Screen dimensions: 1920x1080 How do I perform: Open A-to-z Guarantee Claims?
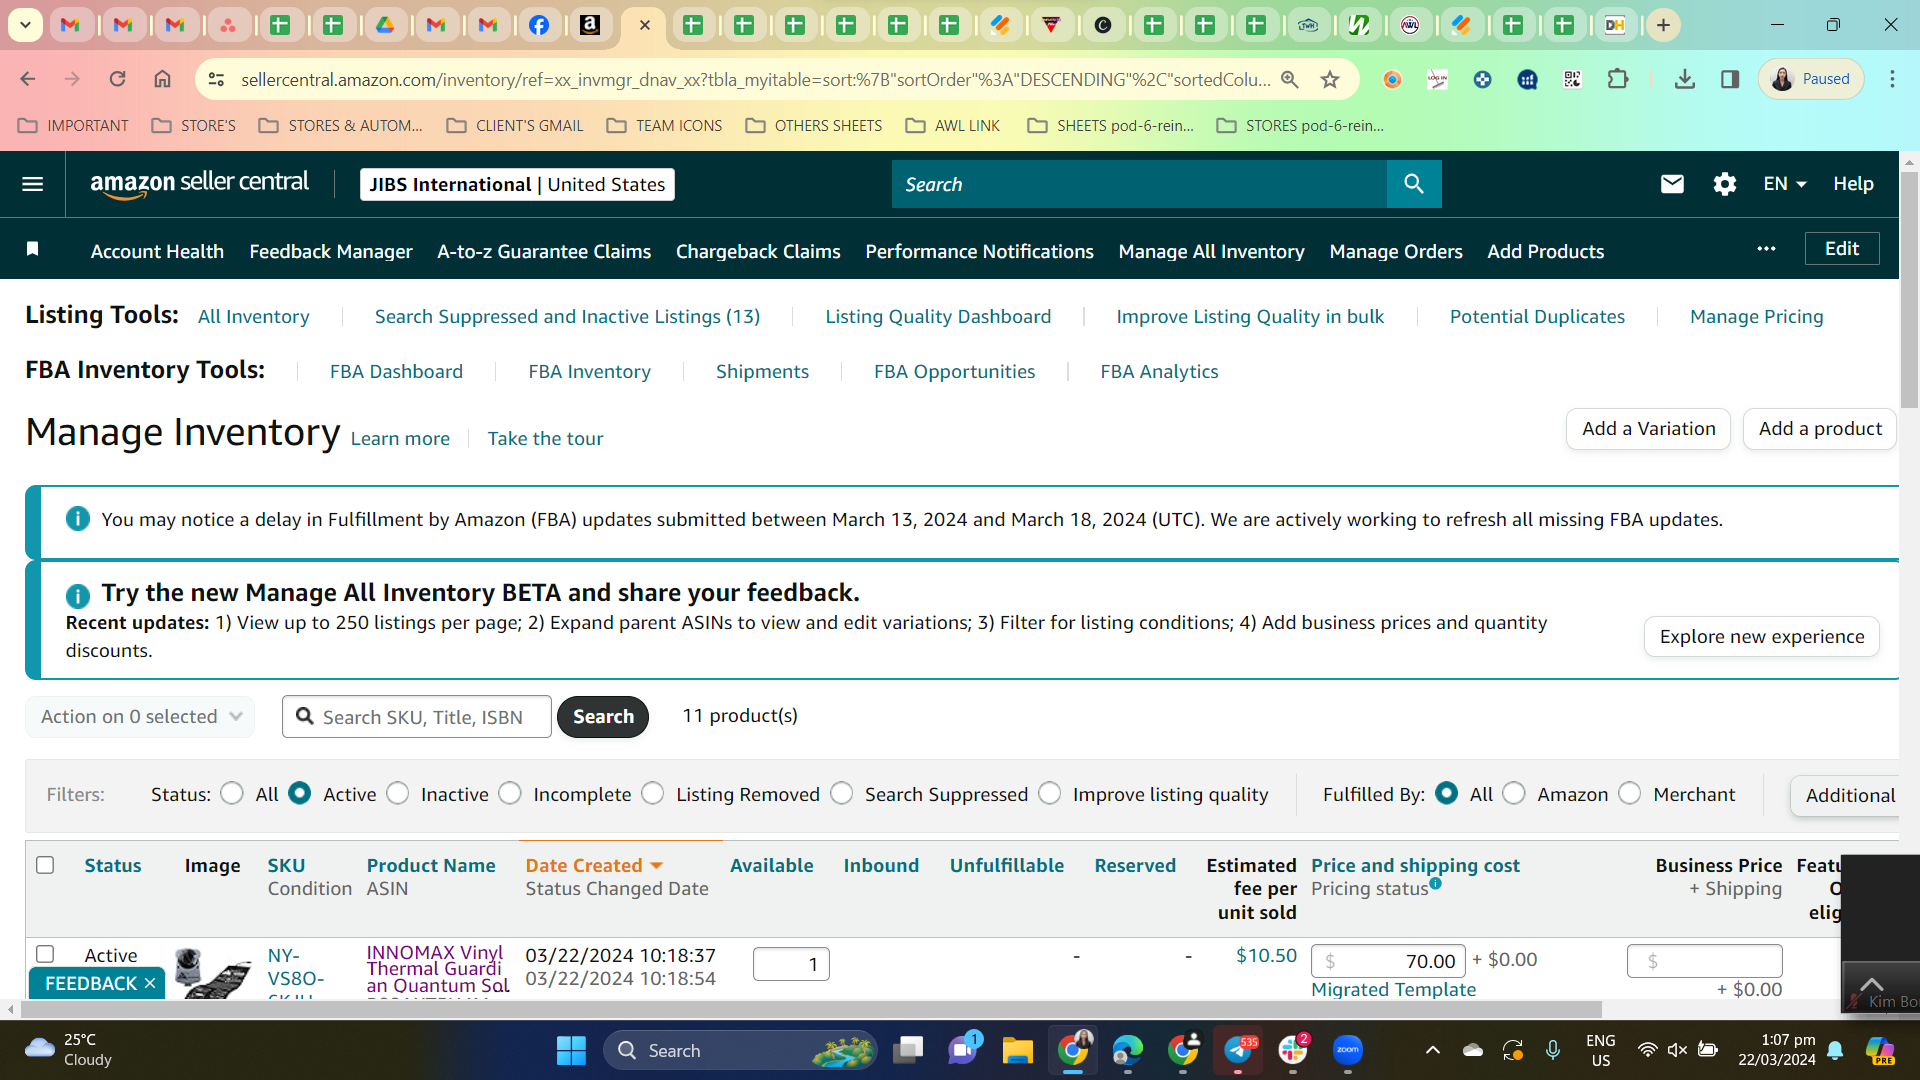(544, 251)
